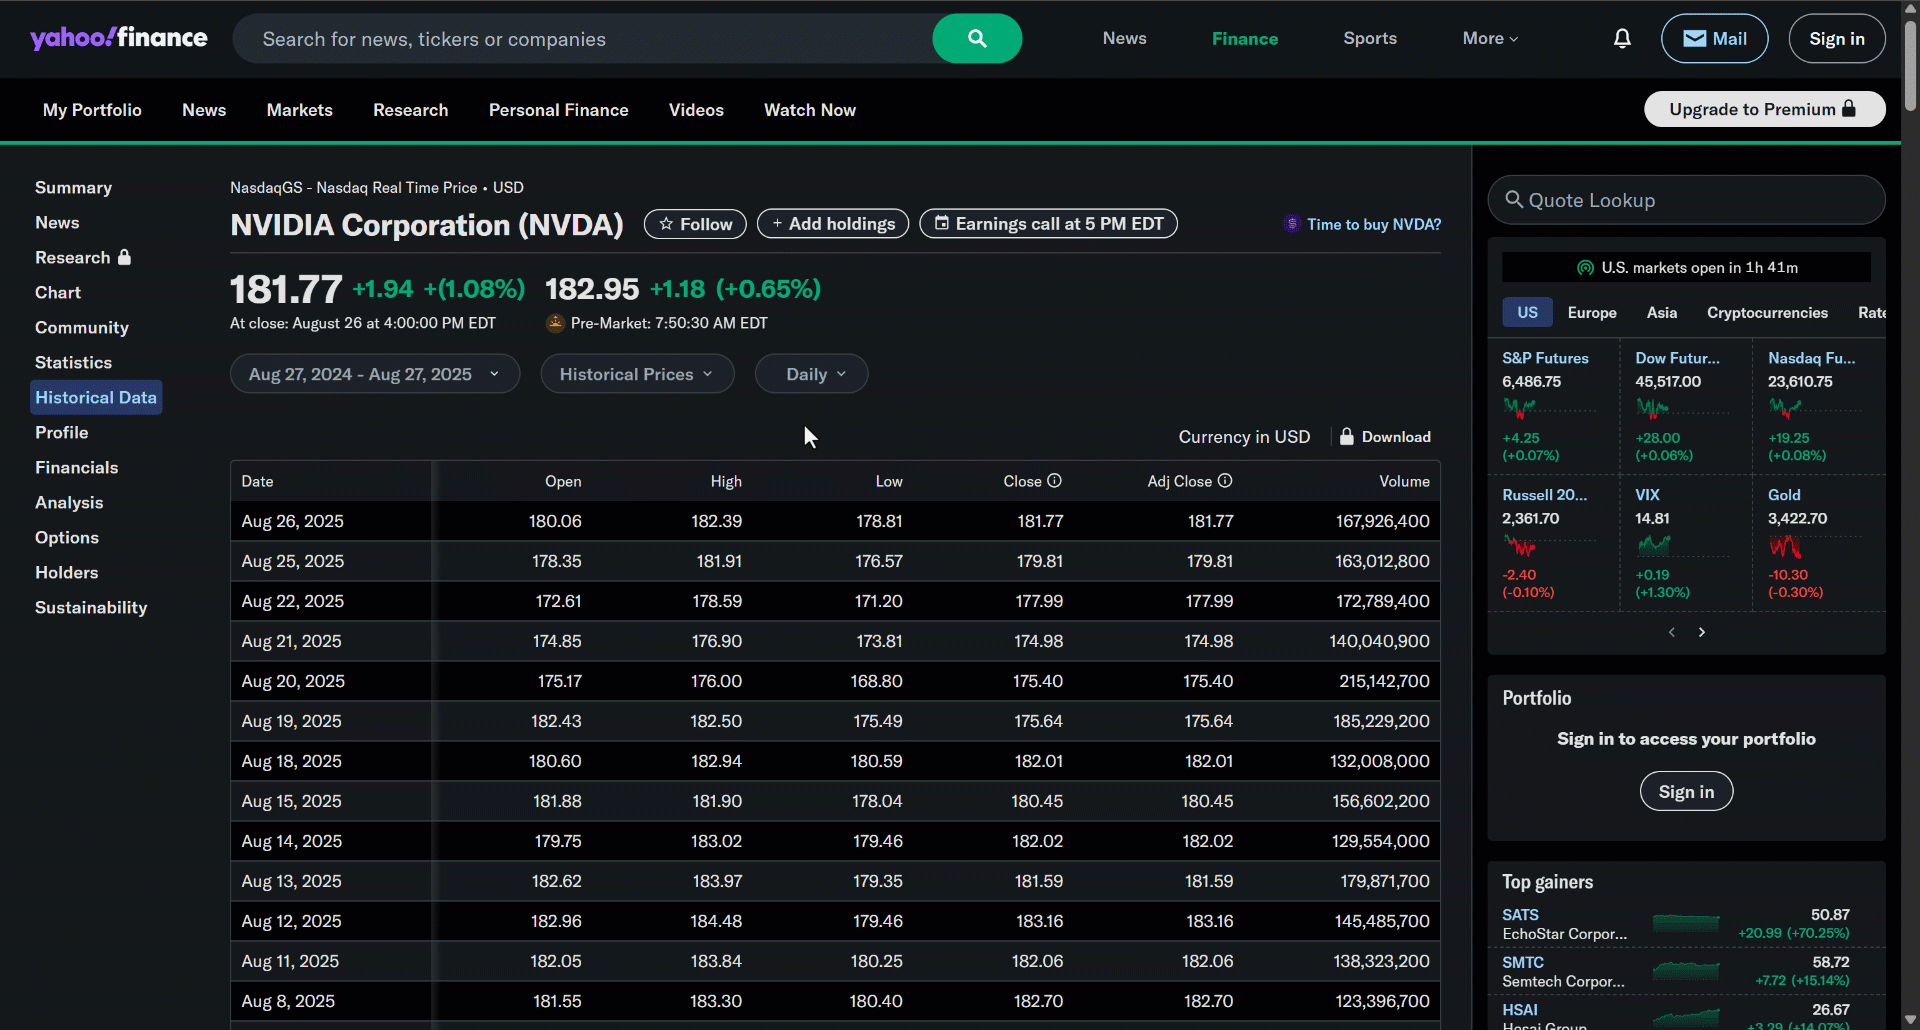Click the star icon on Follow

click(x=666, y=224)
